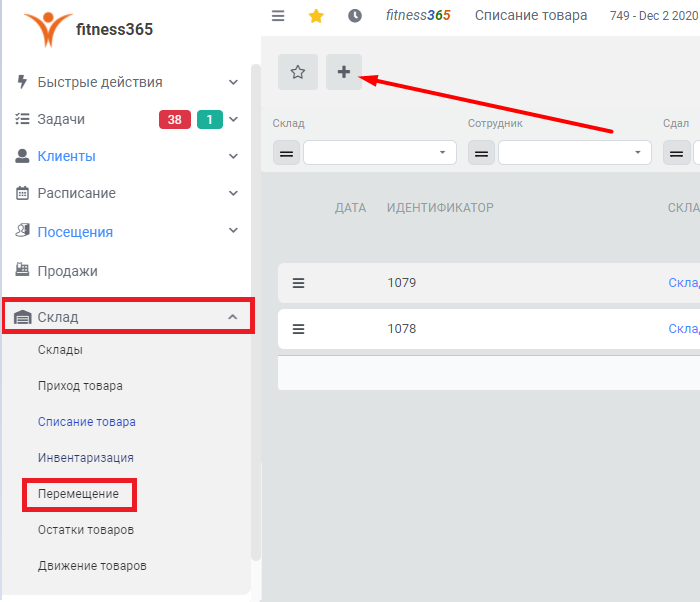The width and height of the screenshot is (700, 602).
Task: Click the yellow favorites star icon
Action: coord(316,16)
